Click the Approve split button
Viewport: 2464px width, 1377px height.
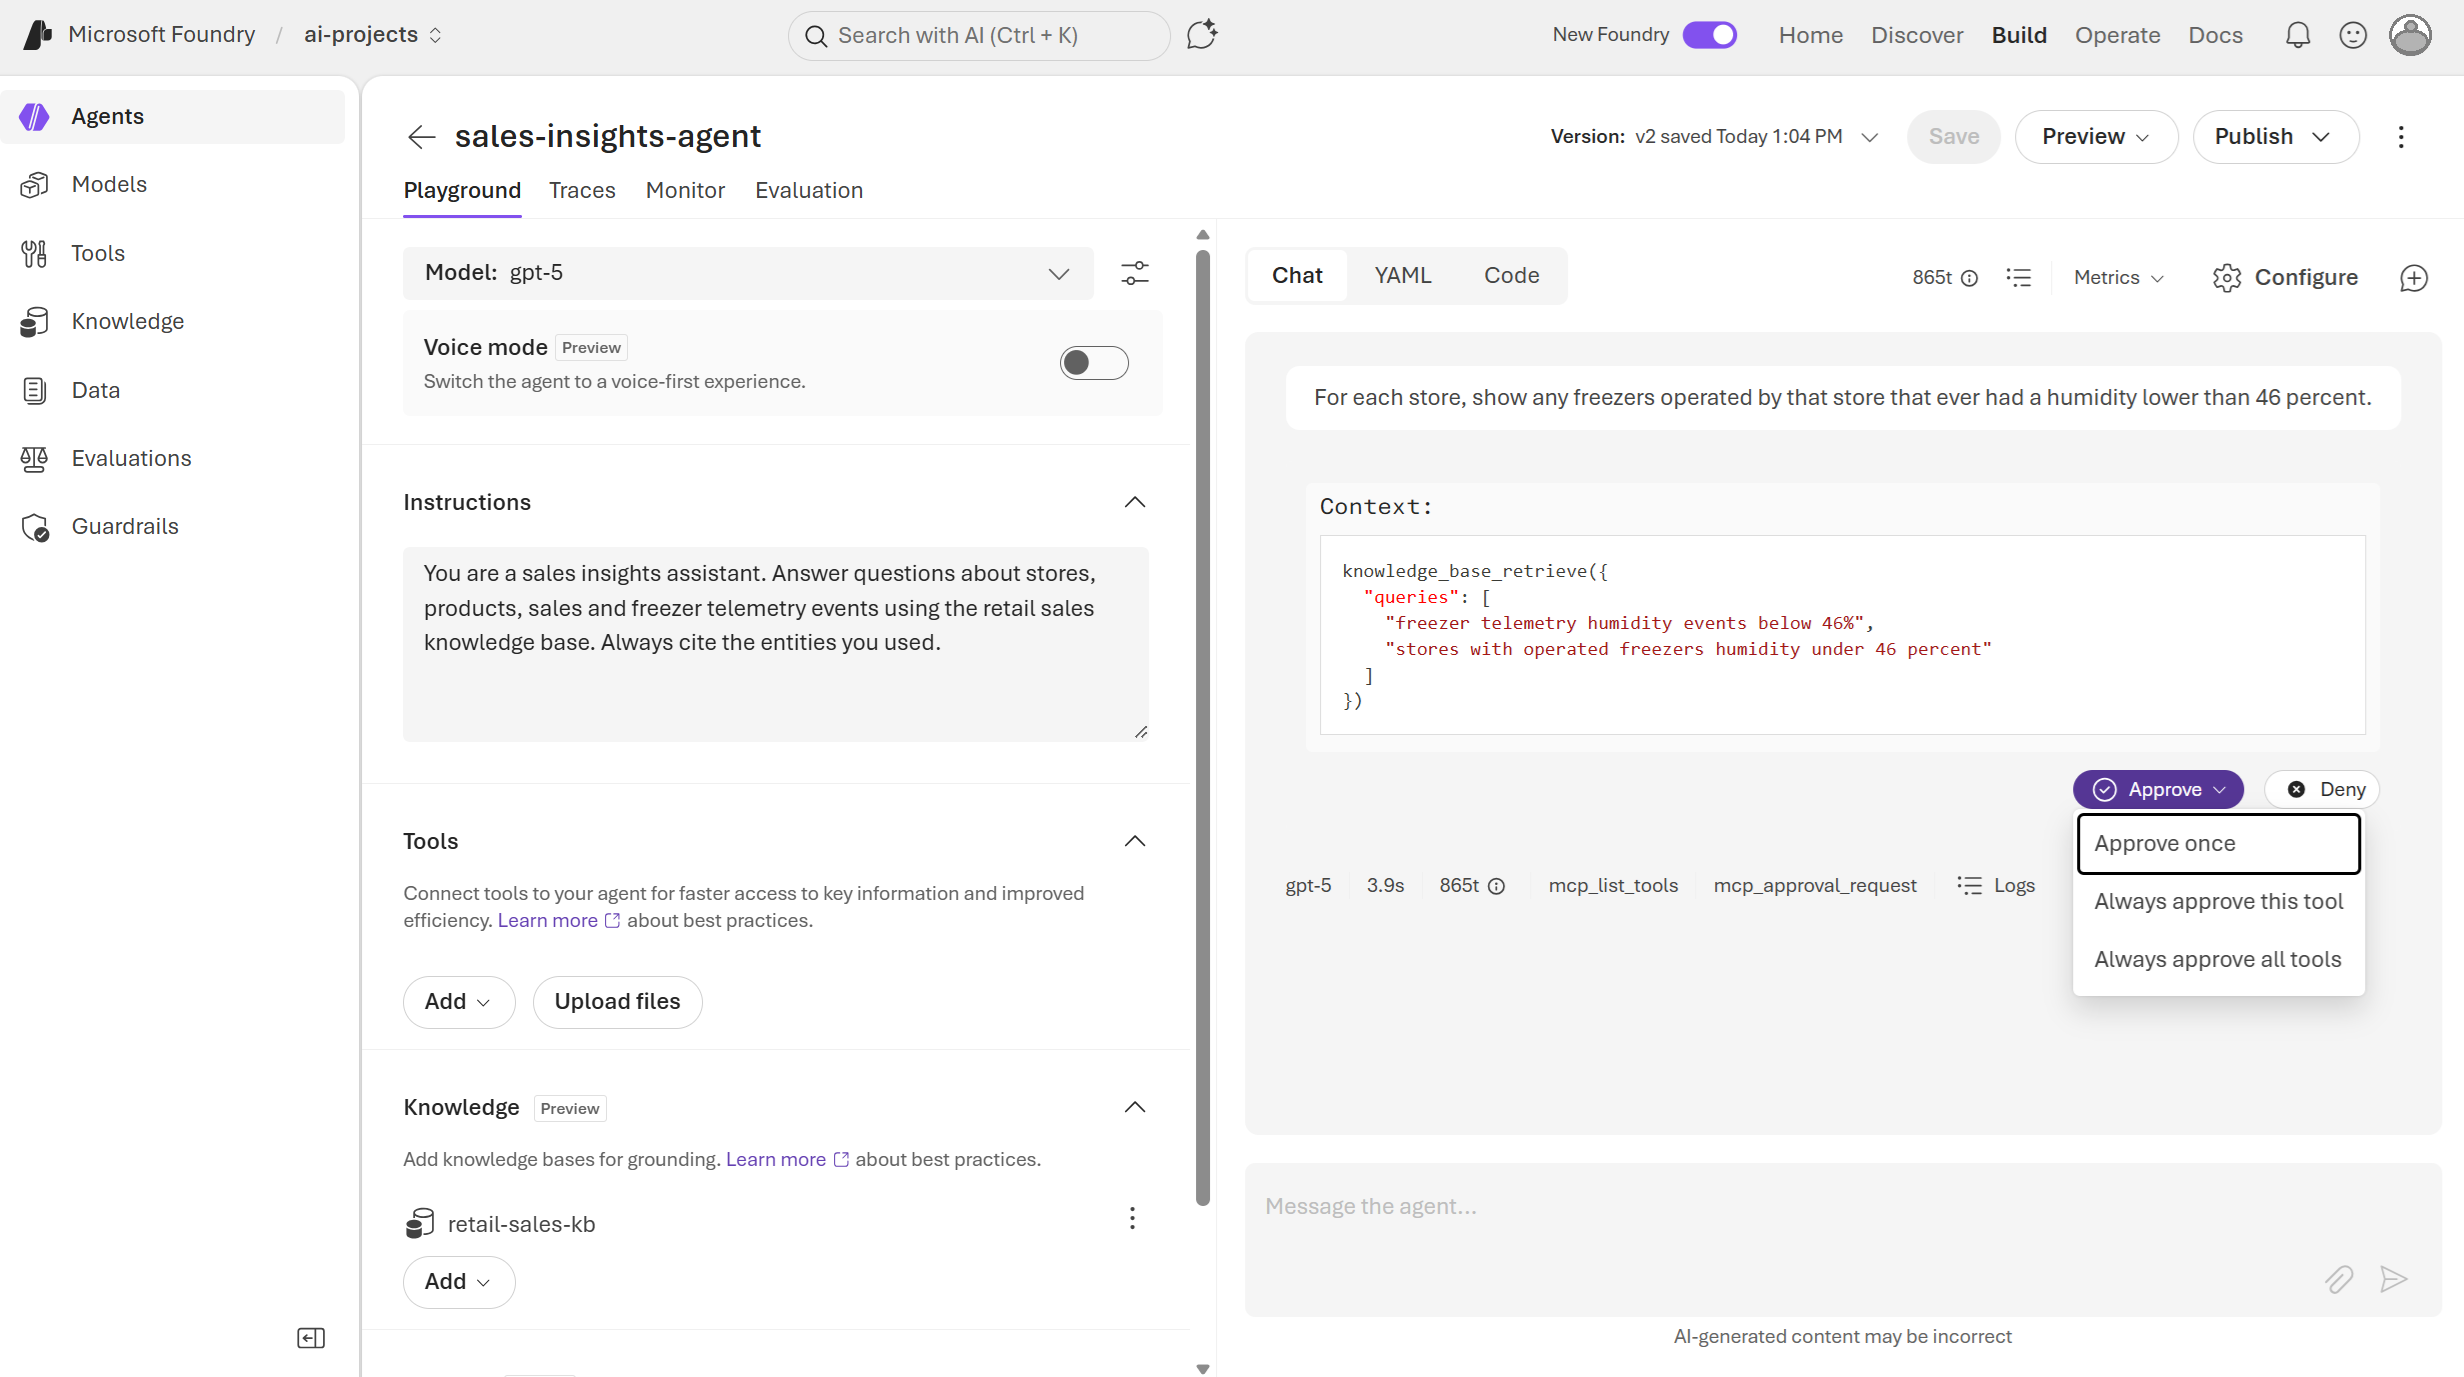(x=2158, y=790)
